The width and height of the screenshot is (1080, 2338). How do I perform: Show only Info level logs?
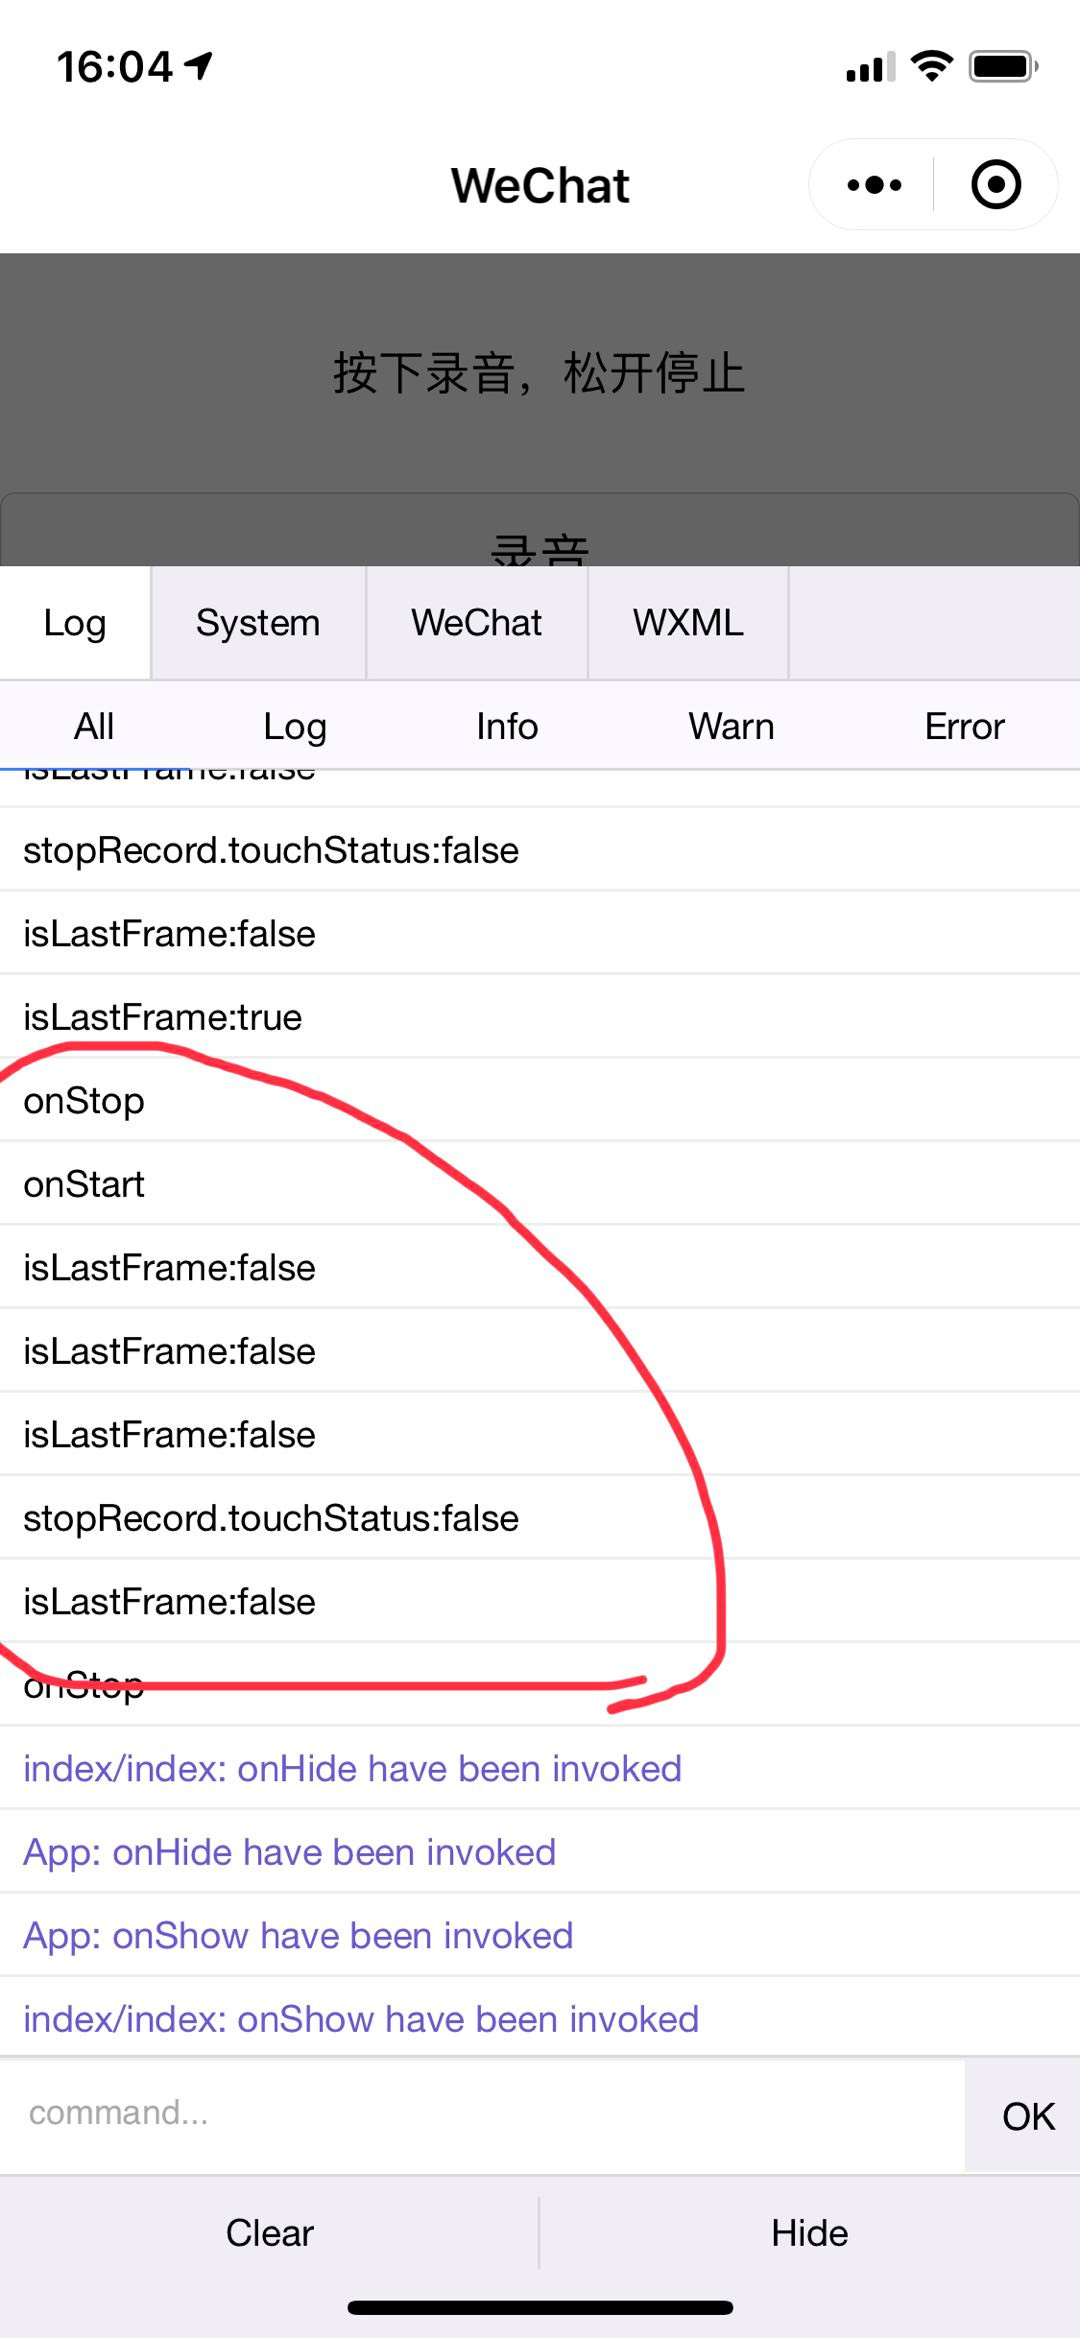pyautogui.click(x=507, y=727)
